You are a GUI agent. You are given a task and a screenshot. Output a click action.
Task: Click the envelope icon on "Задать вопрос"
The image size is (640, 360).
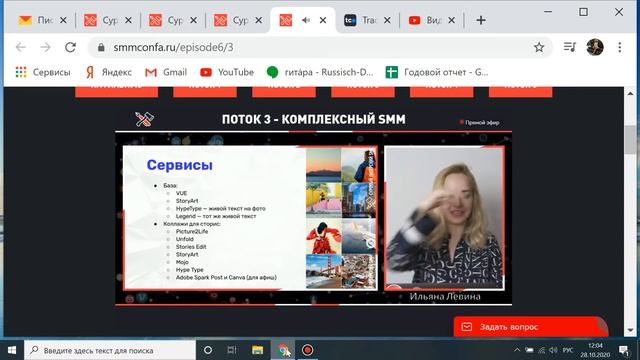[x=467, y=327]
